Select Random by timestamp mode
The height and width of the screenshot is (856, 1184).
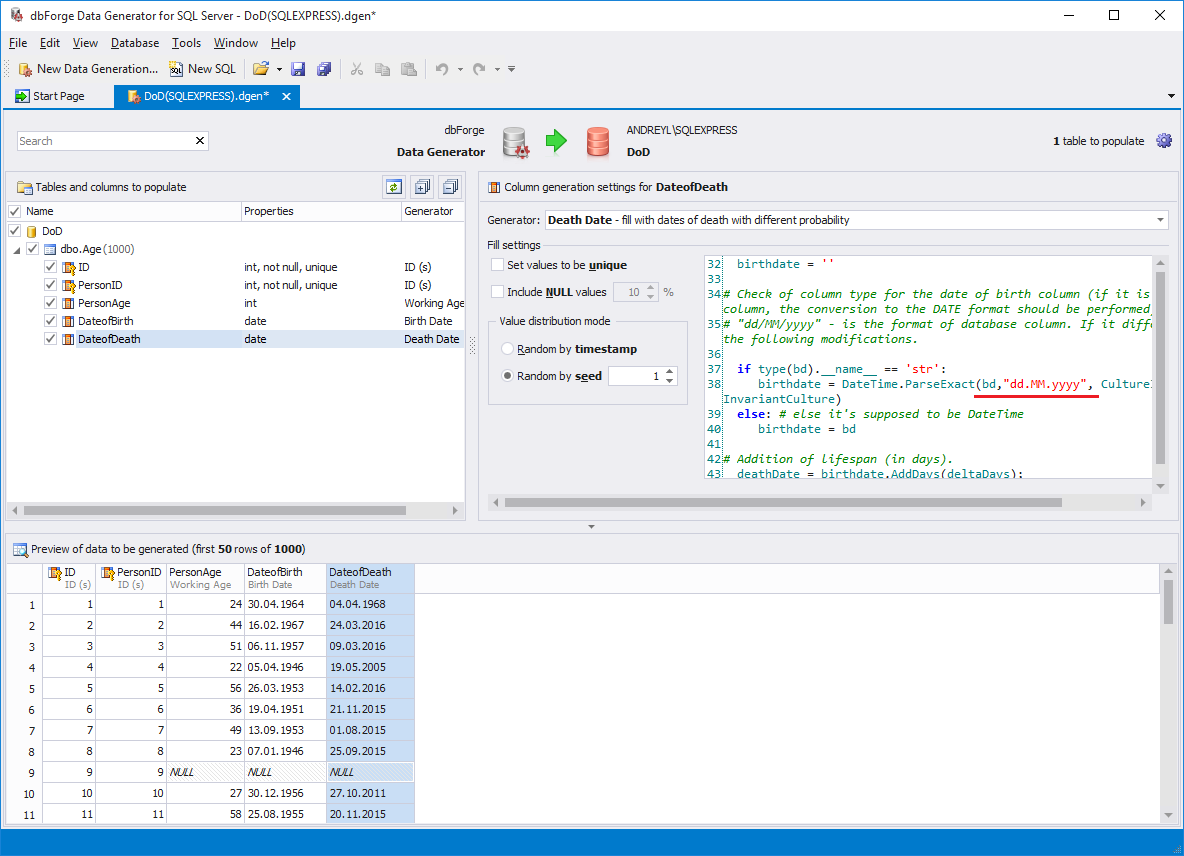coord(508,349)
